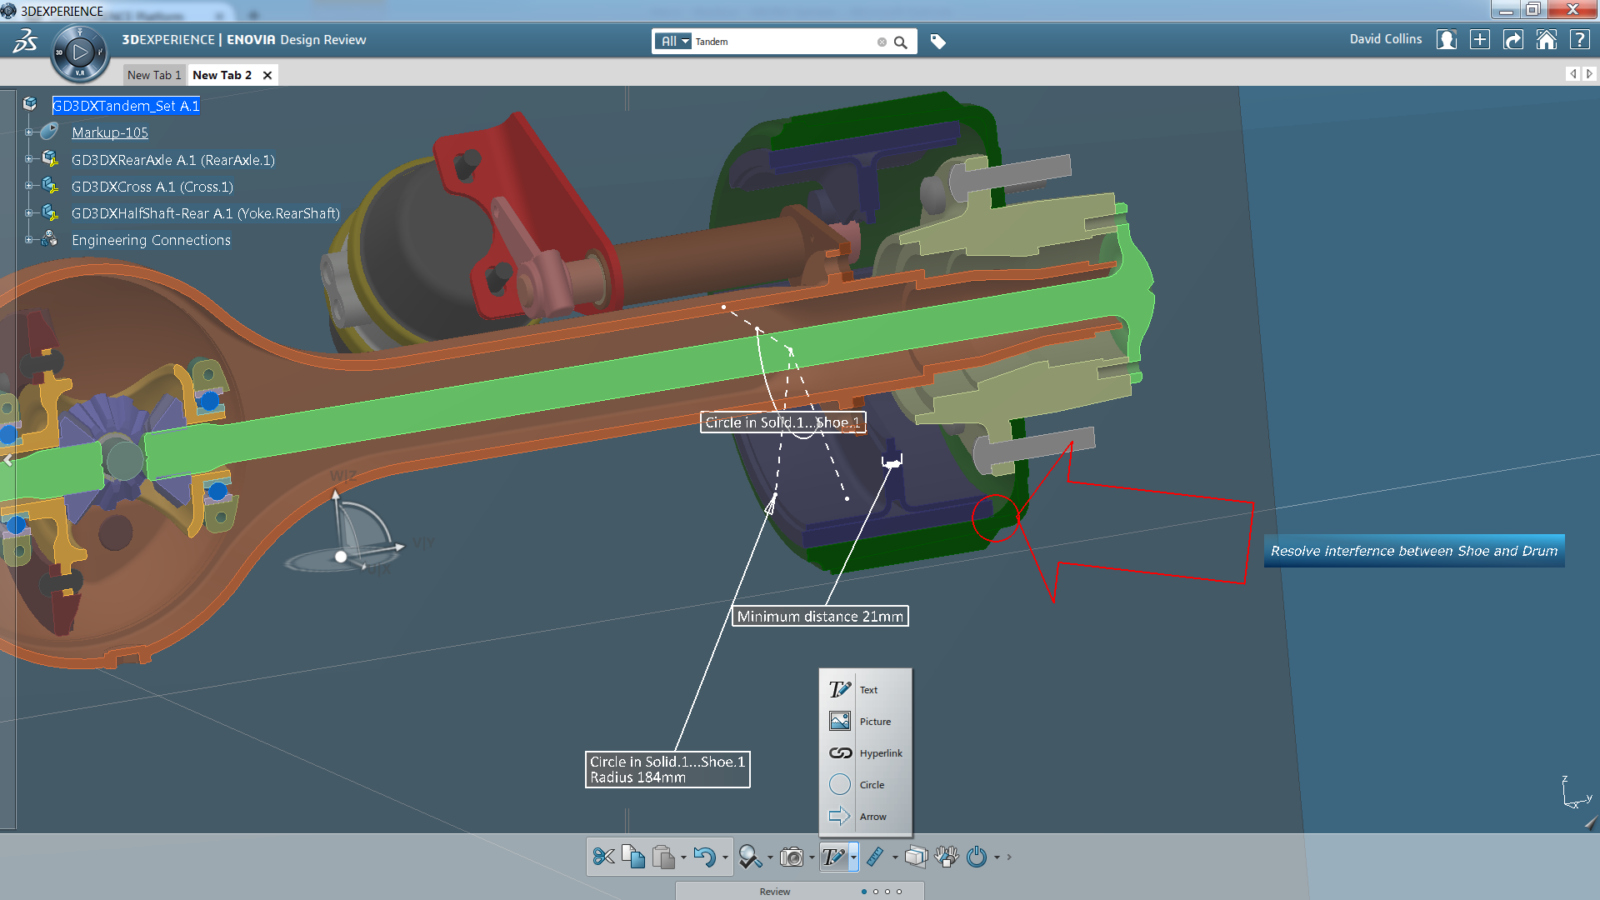Click the sectioning box icon

click(915, 857)
